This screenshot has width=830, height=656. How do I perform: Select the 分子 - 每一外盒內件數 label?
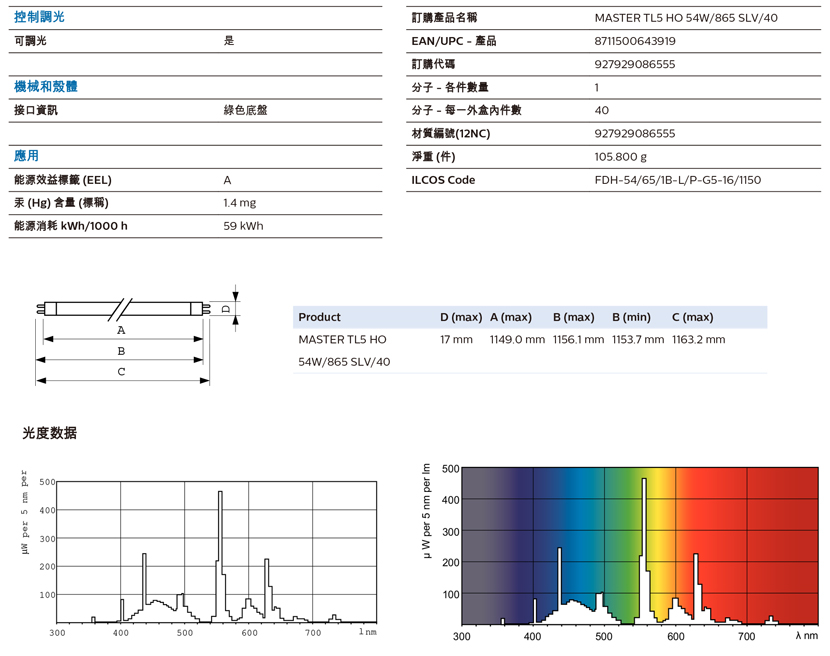(466, 110)
